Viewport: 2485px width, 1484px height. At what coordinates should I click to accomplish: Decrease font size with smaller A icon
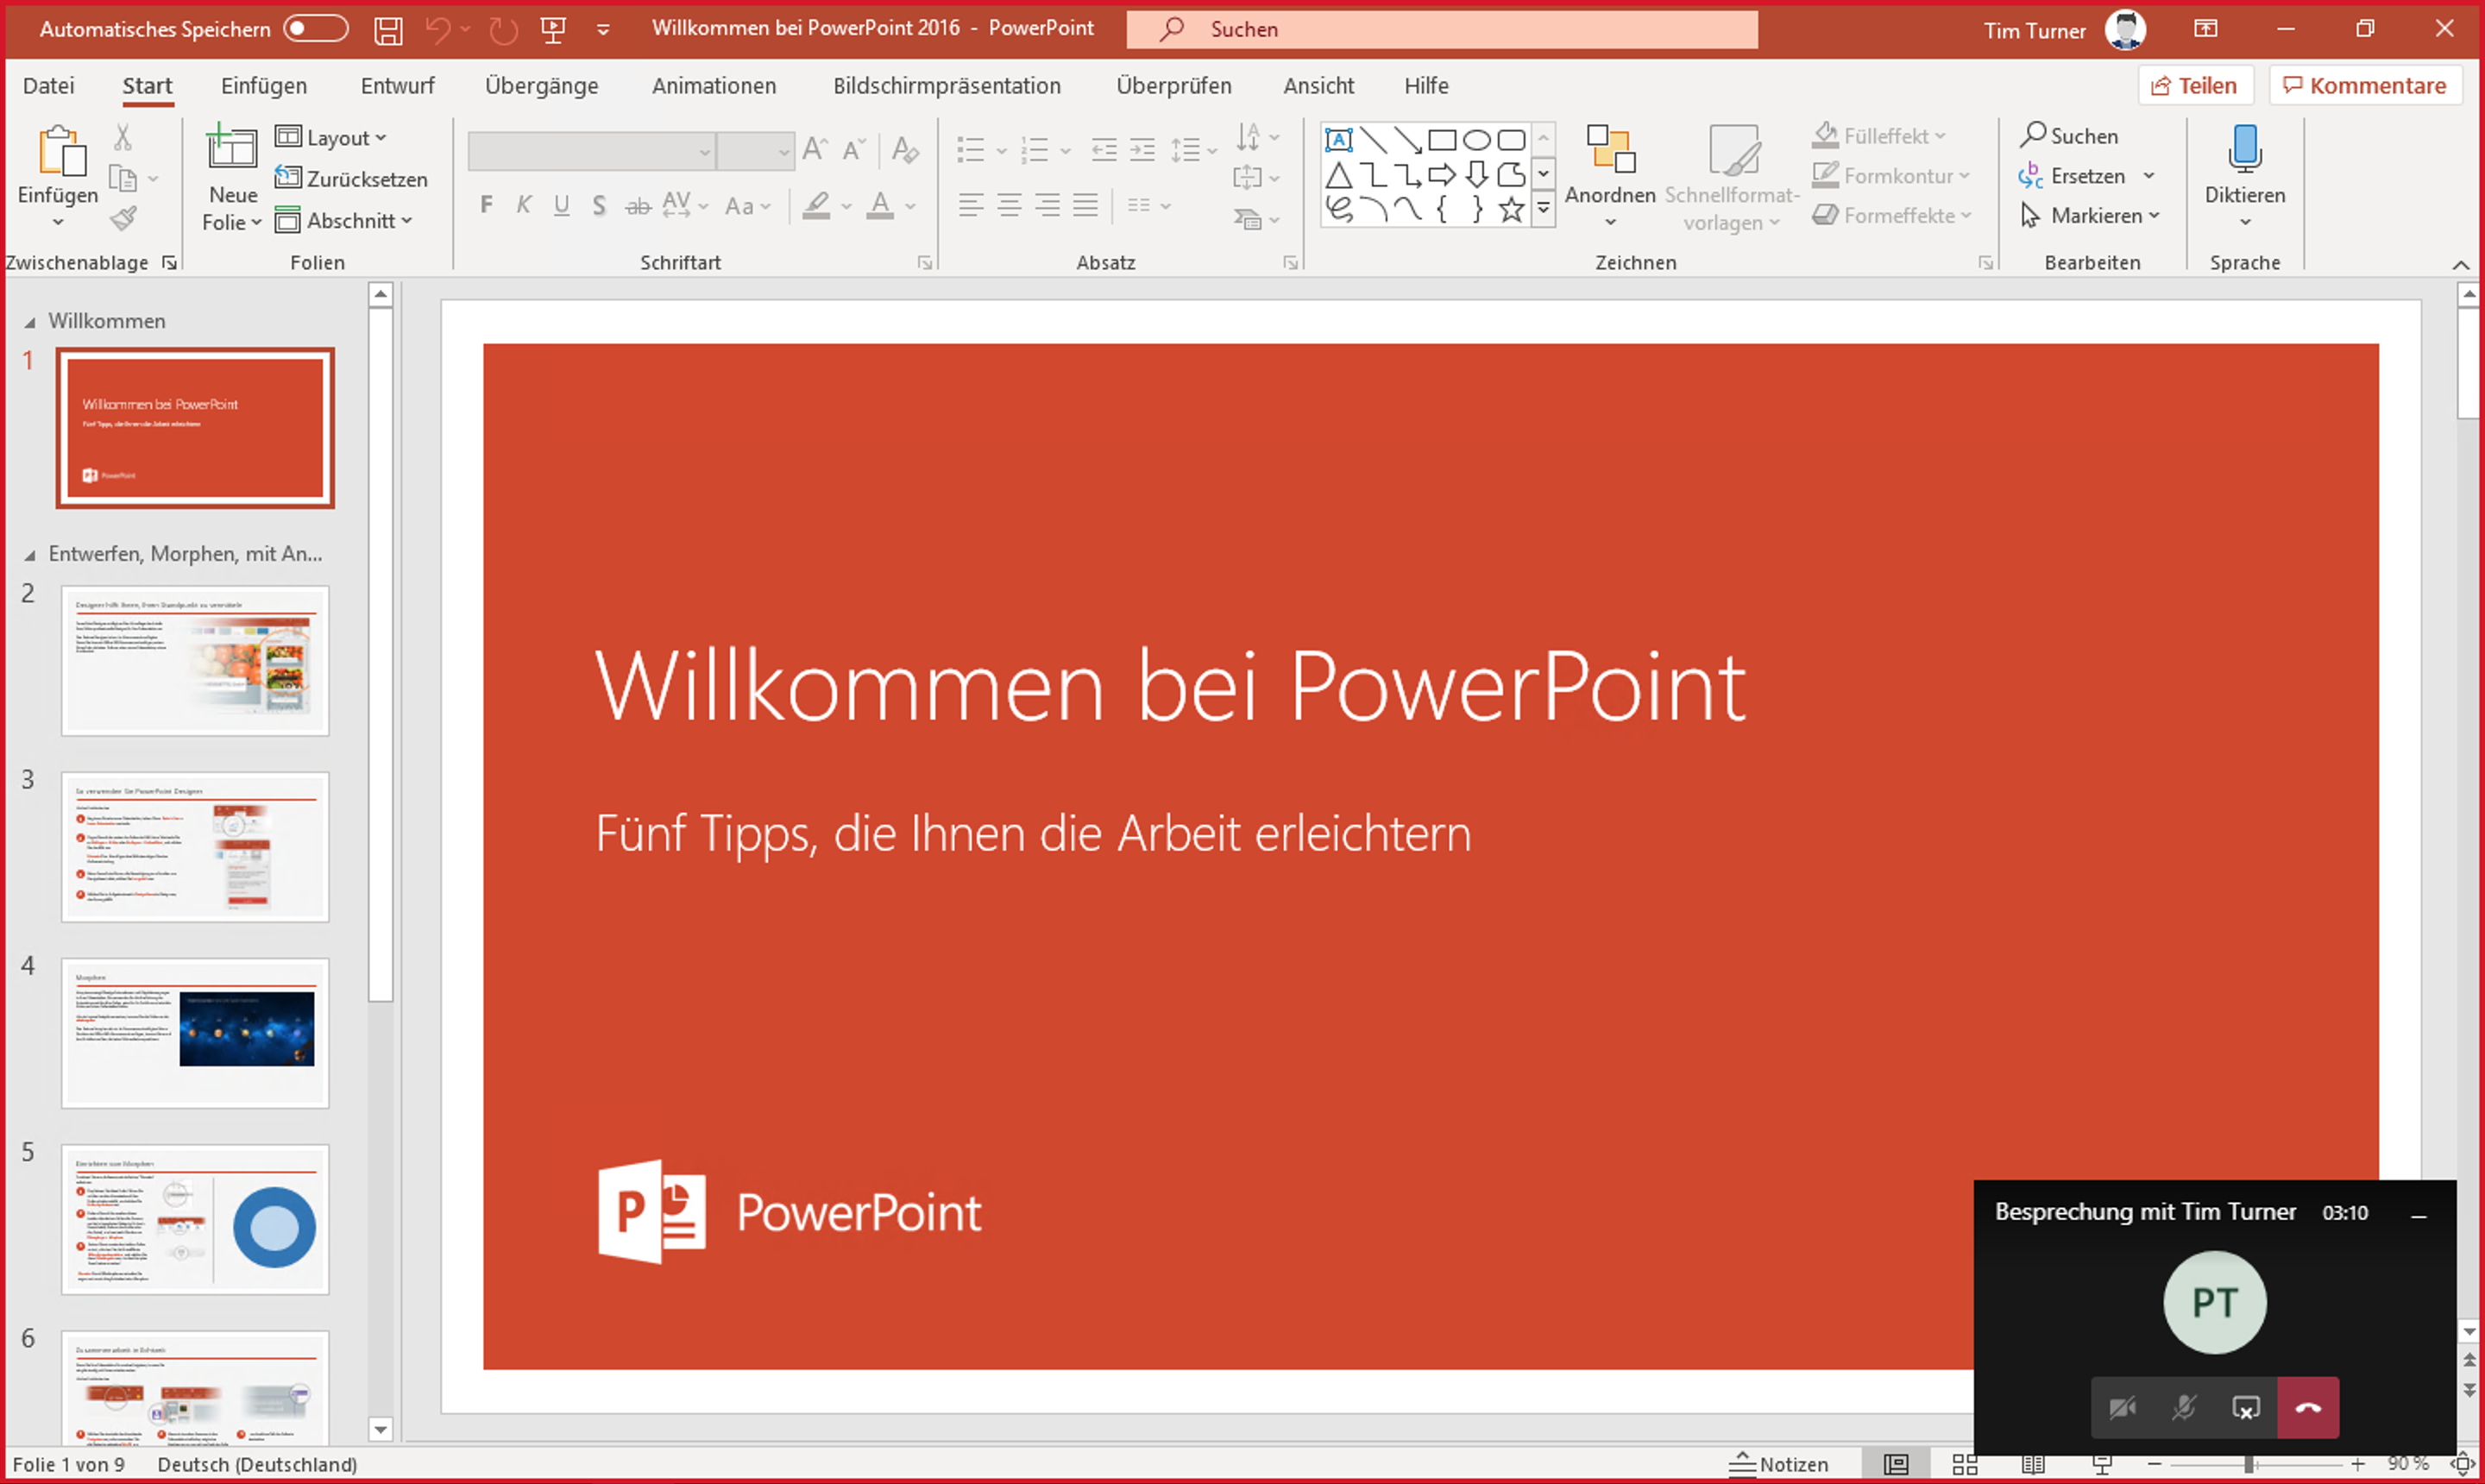(853, 150)
